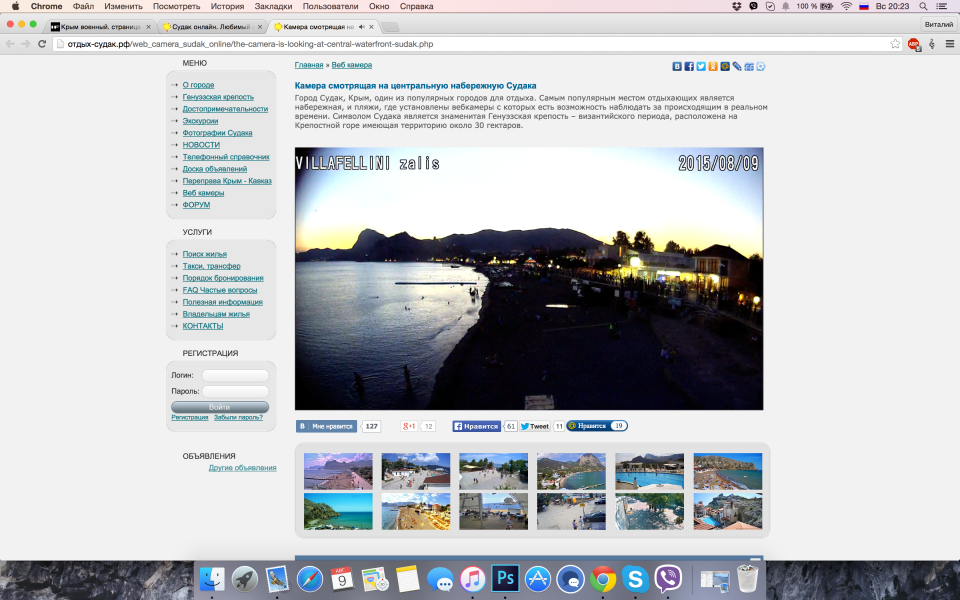Click the VK share icon in the header

click(677, 66)
